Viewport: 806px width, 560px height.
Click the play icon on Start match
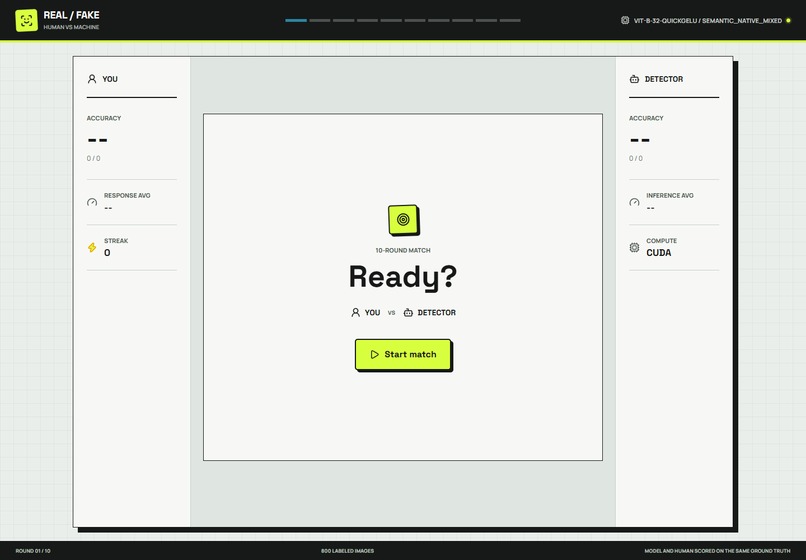tap(375, 354)
